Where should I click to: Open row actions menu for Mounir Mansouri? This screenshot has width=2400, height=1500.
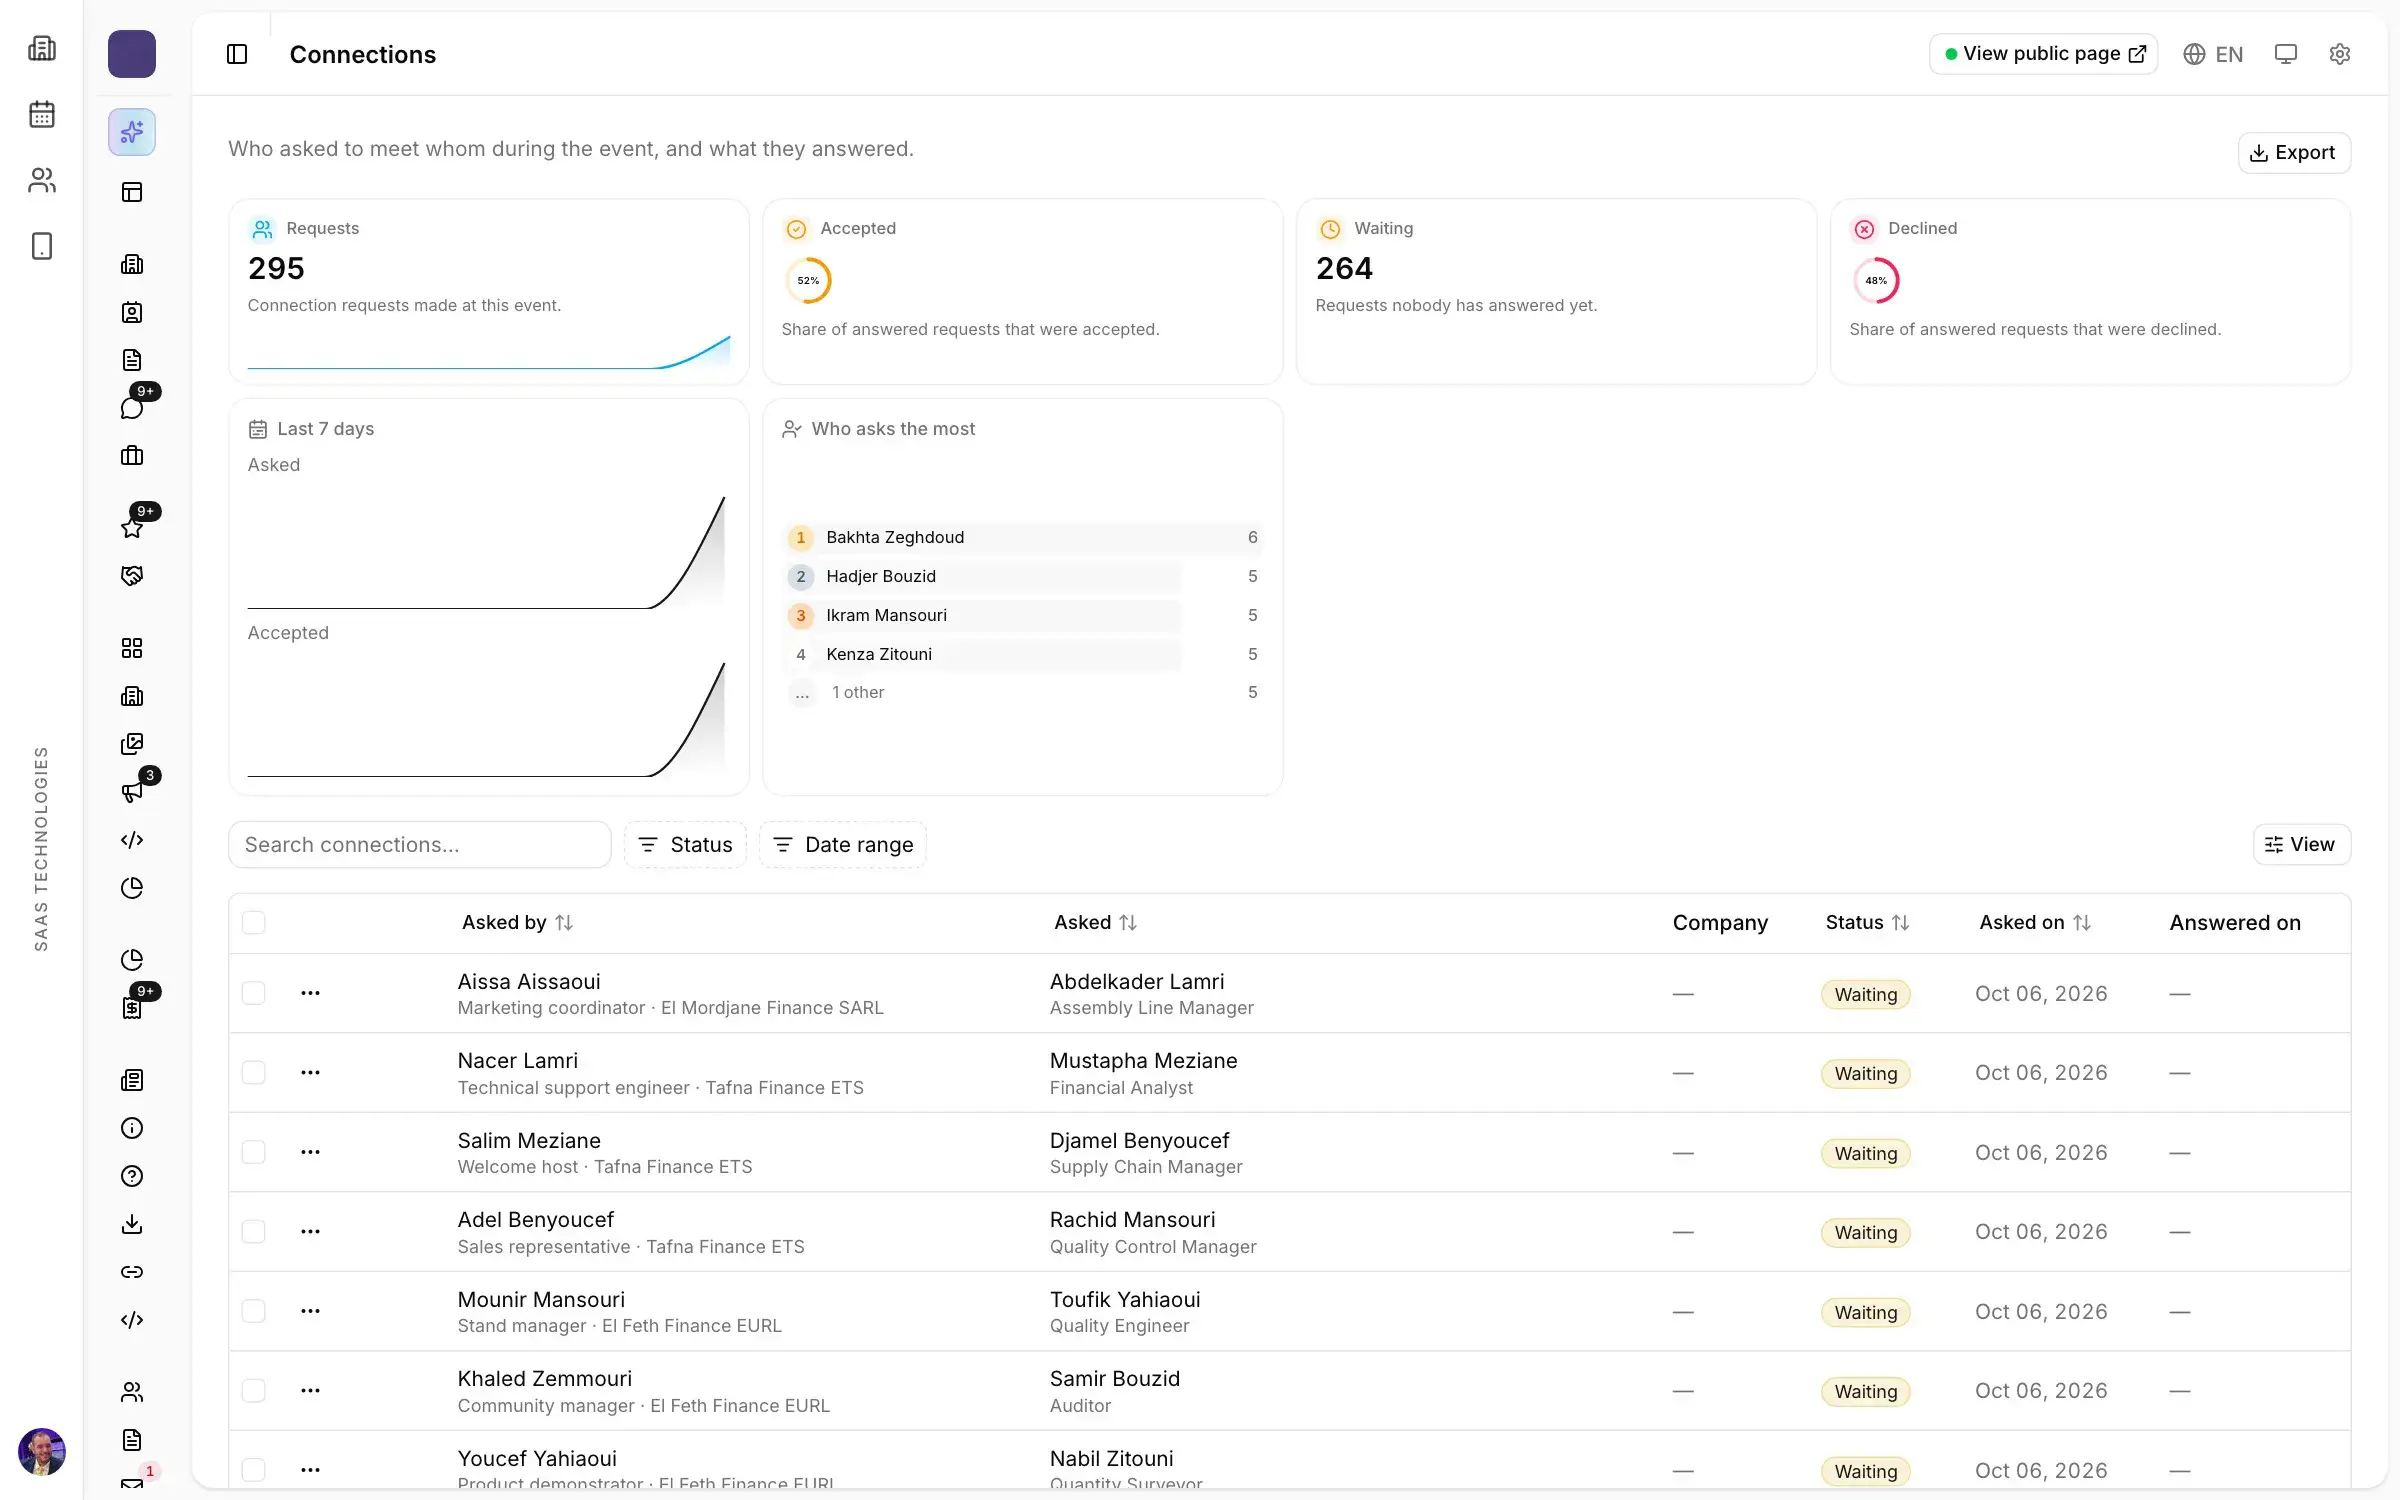coord(310,1311)
